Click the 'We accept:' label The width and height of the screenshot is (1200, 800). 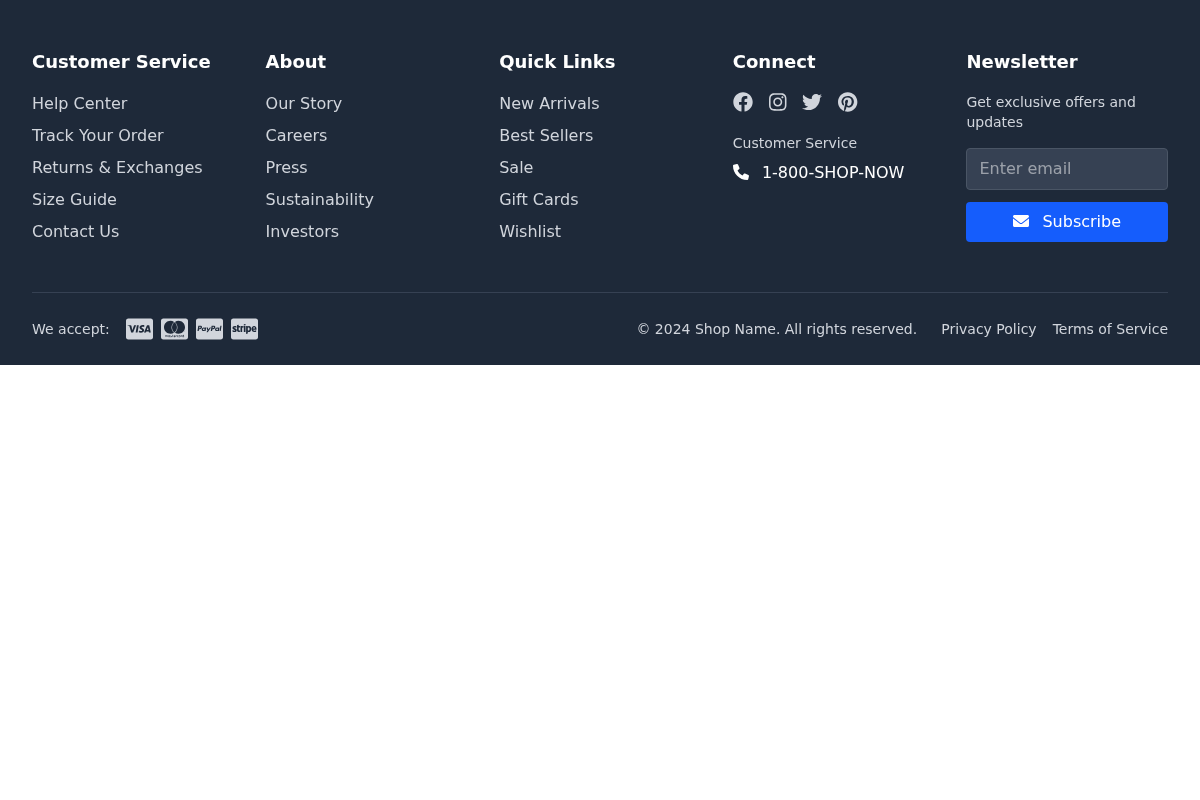coord(71,329)
